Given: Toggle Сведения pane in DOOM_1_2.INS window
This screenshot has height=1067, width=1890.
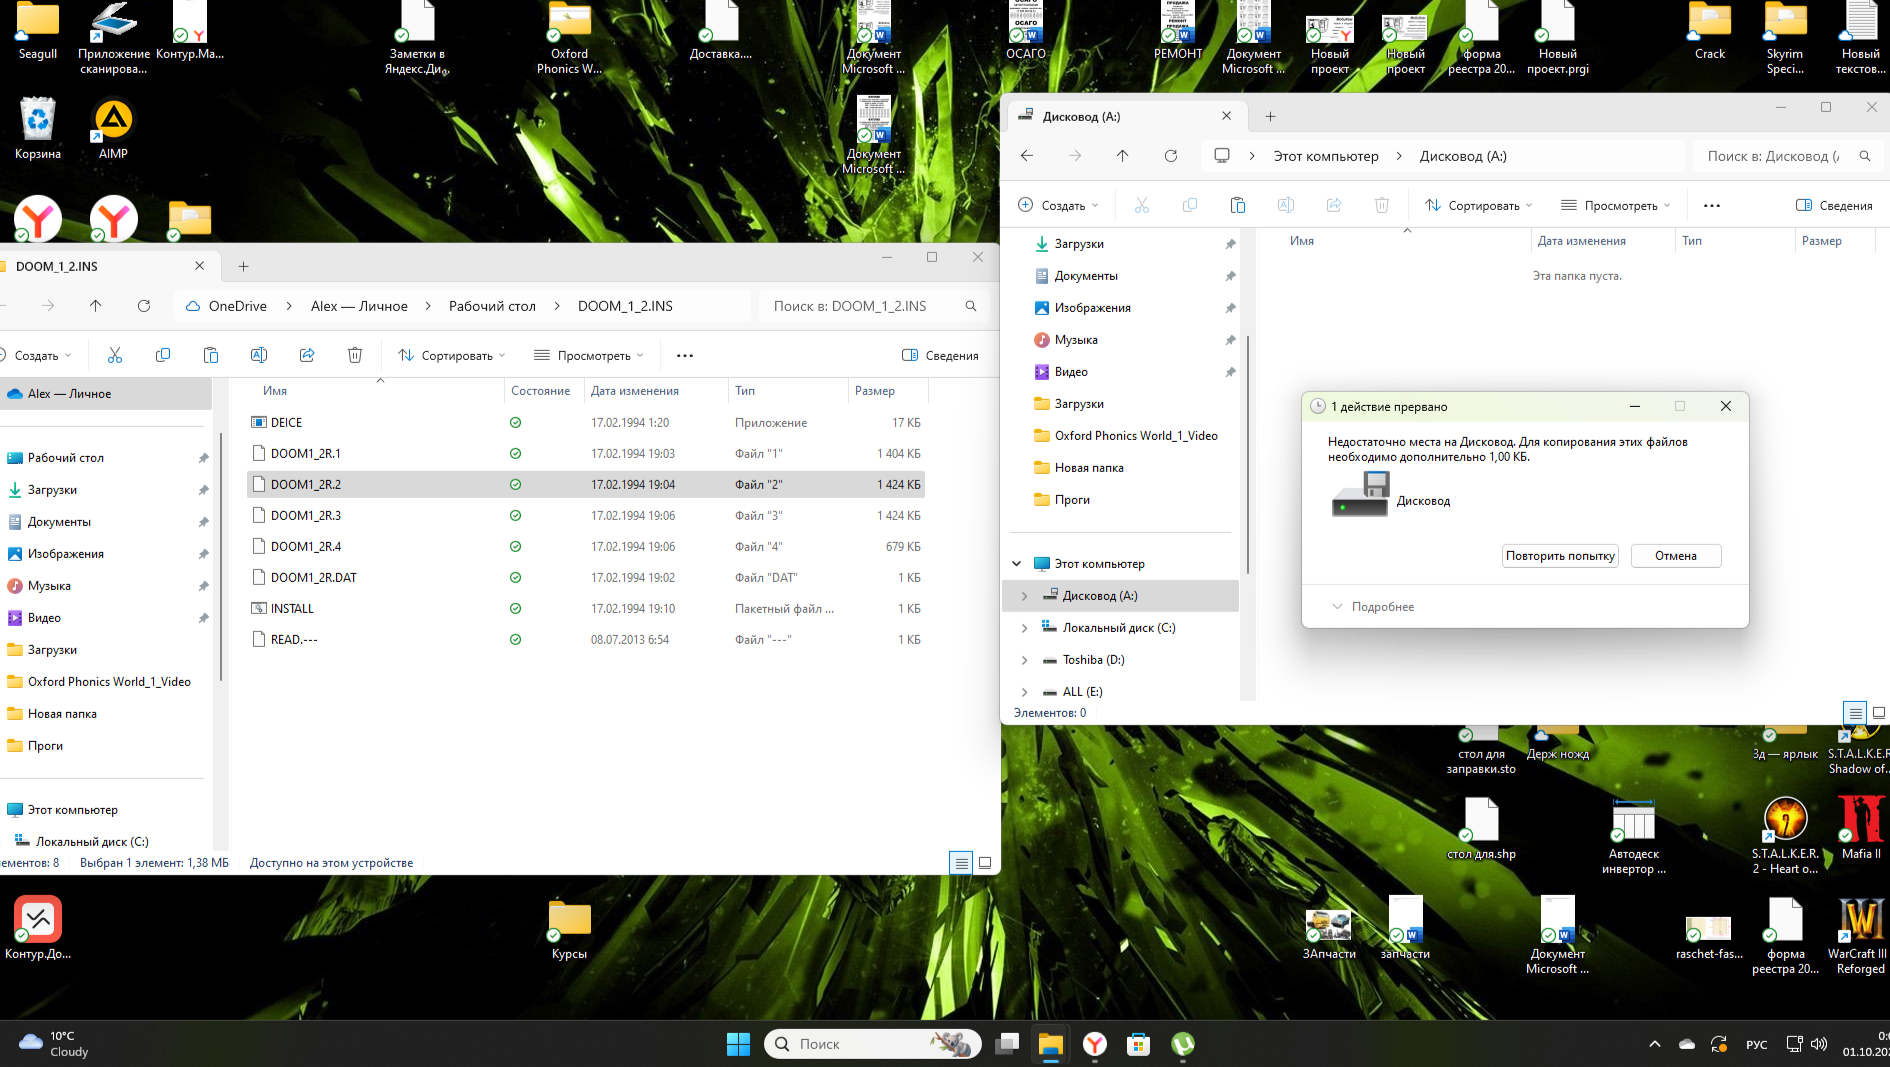Looking at the screenshot, I should pyautogui.click(x=940, y=355).
